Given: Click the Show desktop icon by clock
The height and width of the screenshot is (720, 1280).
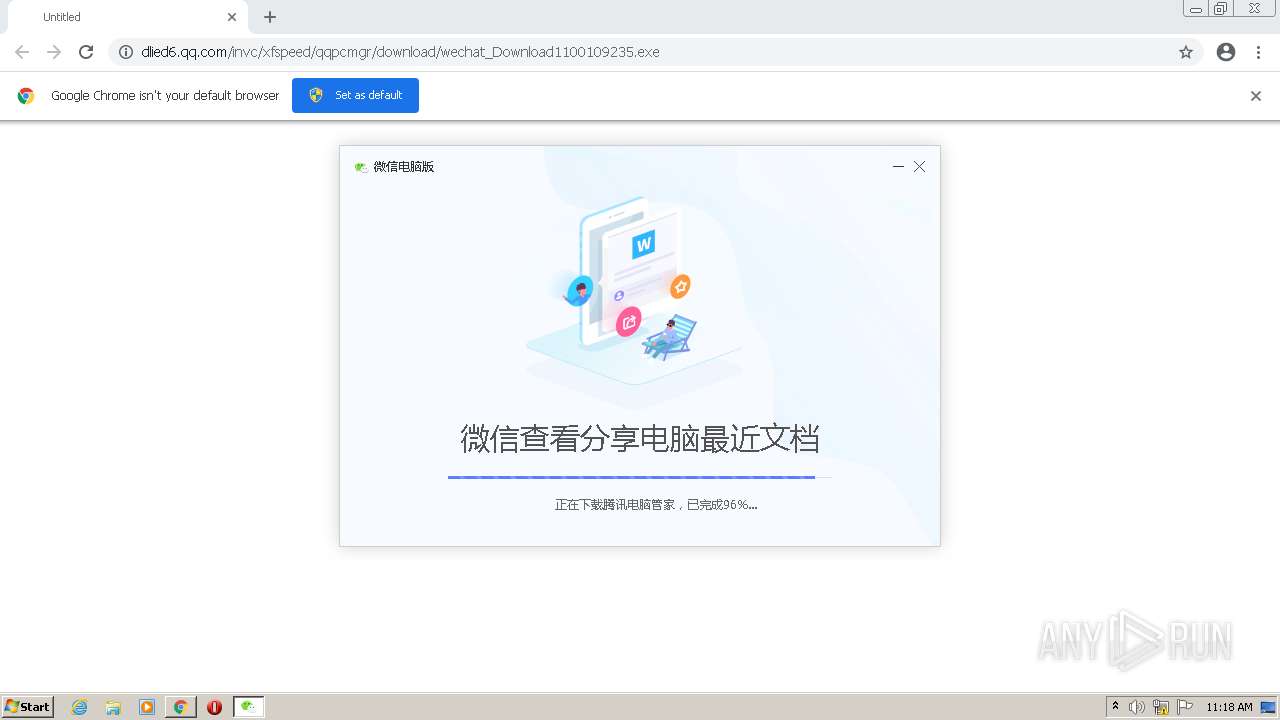Looking at the screenshot, I should pyautogui.click(x=1268, y=707).
